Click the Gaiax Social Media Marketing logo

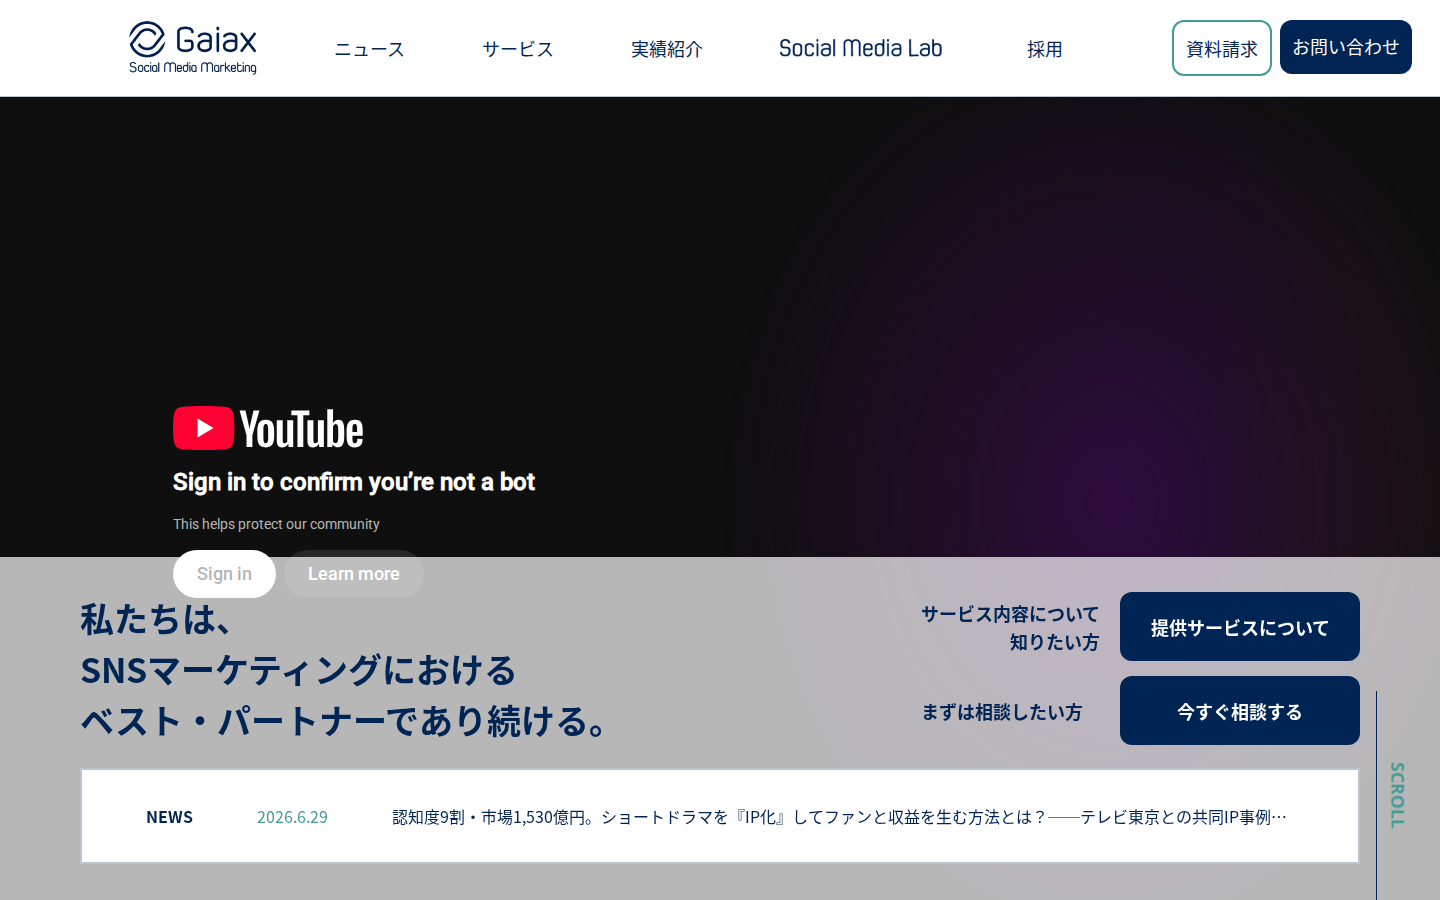[x=193, y=48]
